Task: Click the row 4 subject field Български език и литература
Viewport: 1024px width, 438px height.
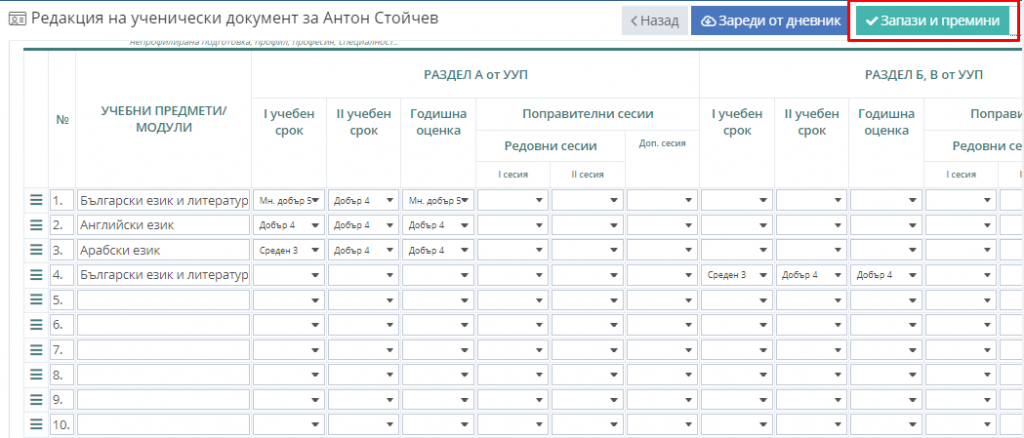Action: pos(163,275)
